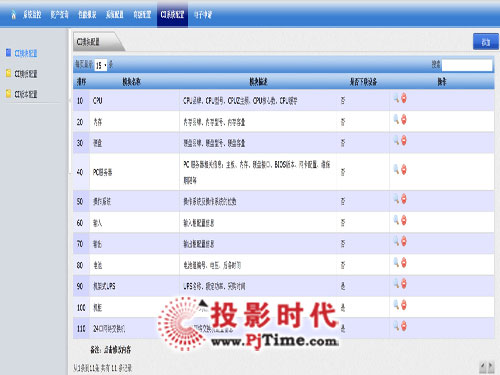Click the magnifier icon in row 60
The width and height of the screenshot is (500, 375).
(x=396, y=220)
